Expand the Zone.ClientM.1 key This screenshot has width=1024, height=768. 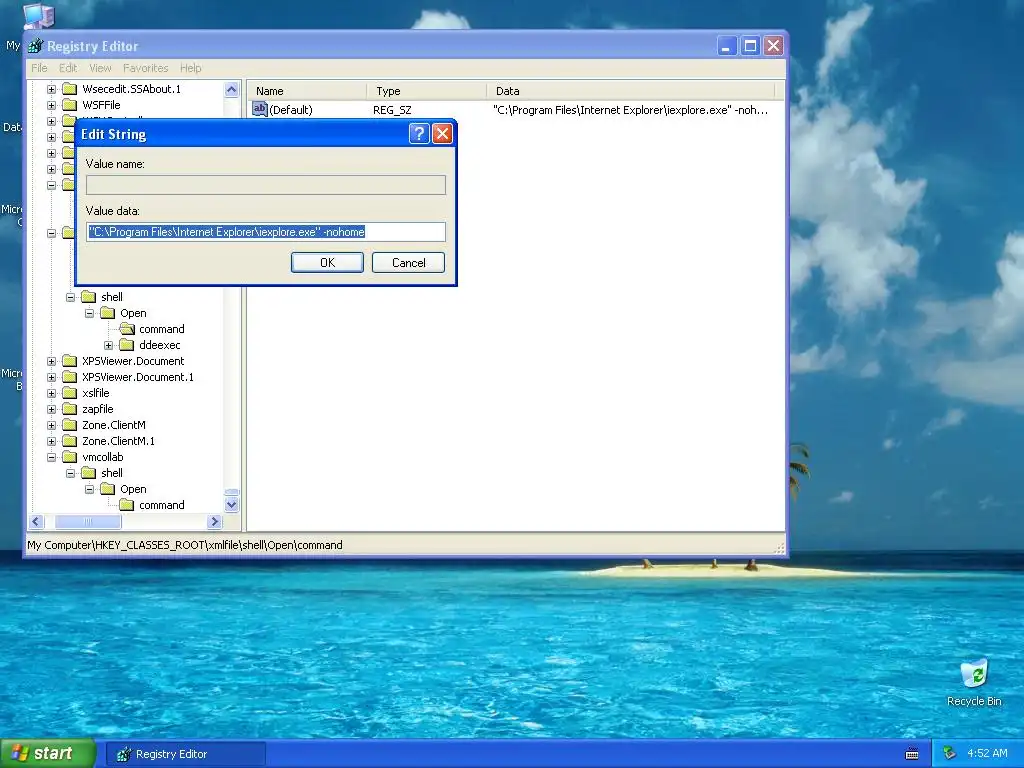52,441
